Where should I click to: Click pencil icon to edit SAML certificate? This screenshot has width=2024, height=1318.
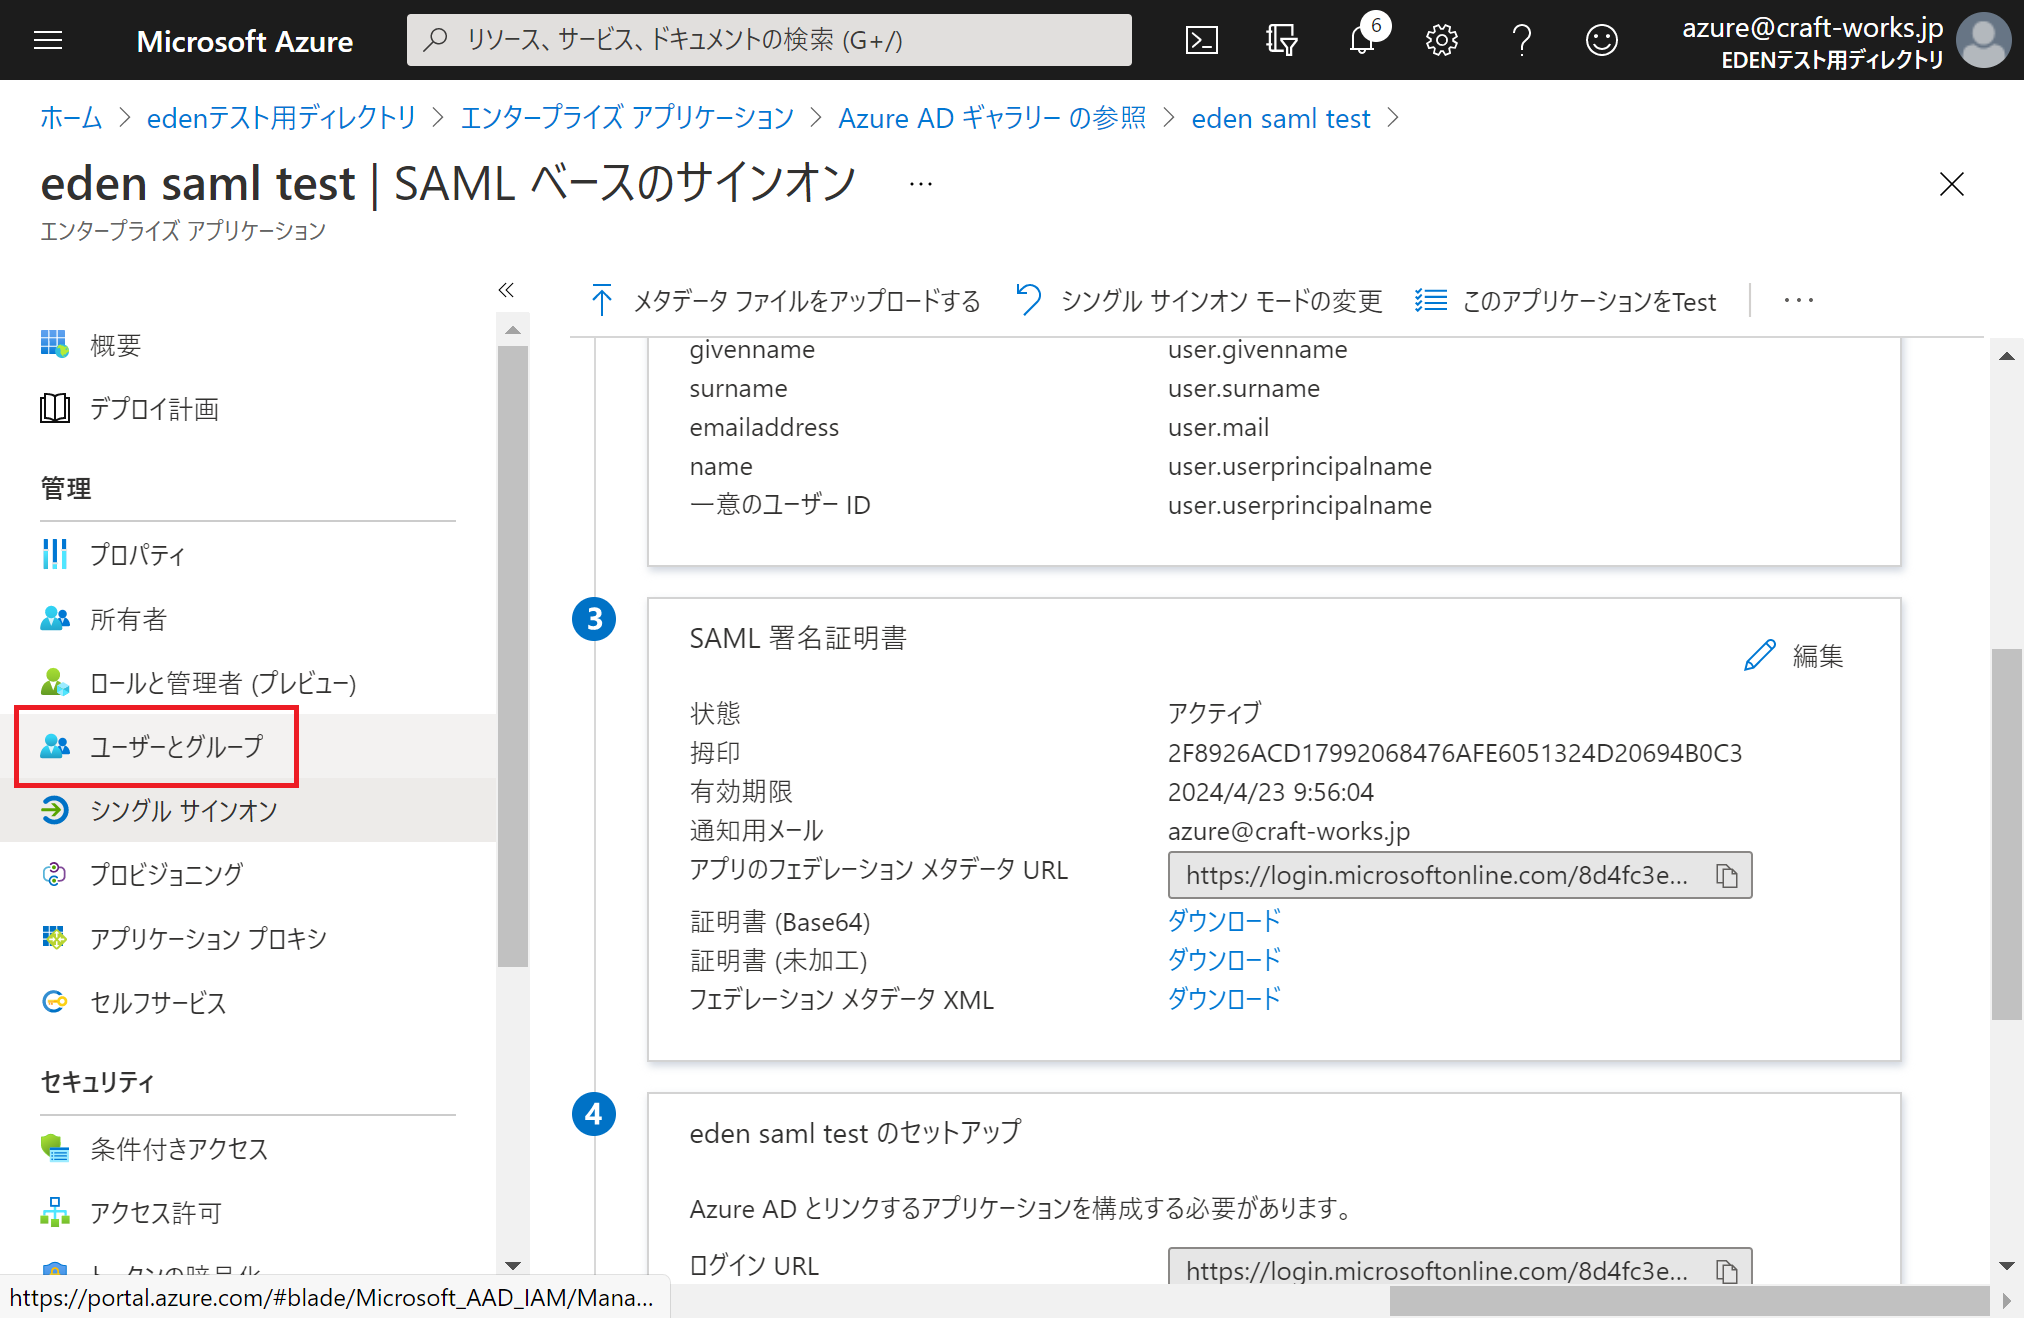click(x=1759, y=656)
